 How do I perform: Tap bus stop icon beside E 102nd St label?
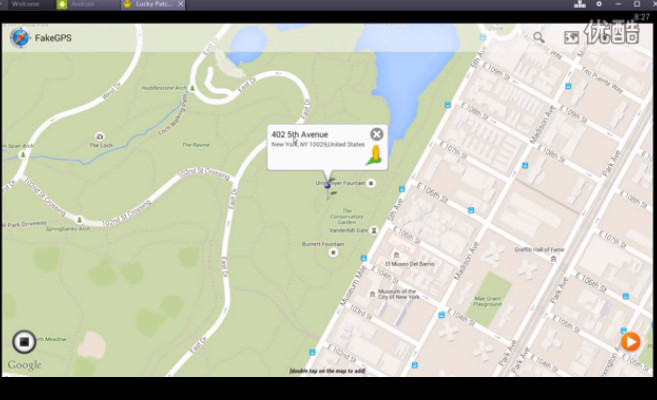tap(312, 352)
